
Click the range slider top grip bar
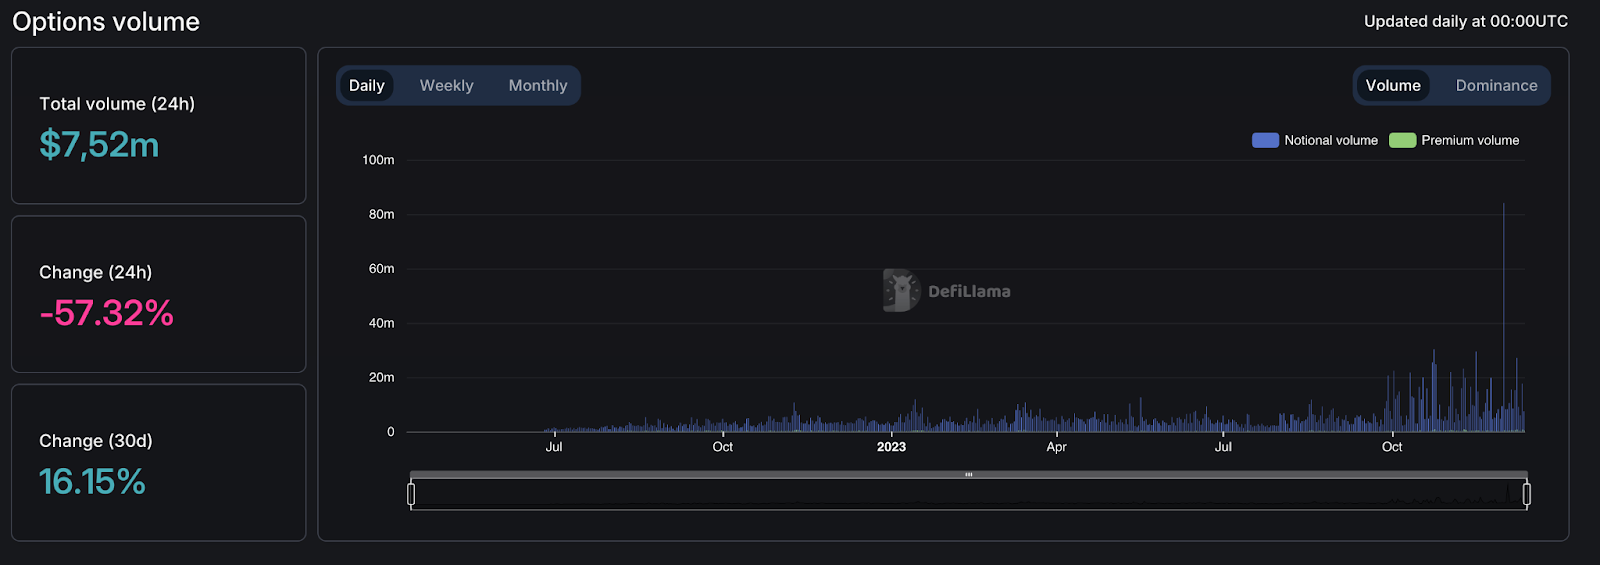pyautogui.click(x=968, y=474)
